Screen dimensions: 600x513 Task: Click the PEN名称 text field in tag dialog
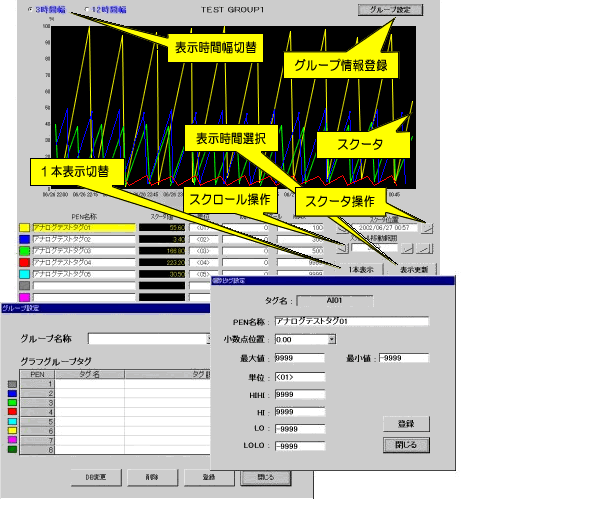point(337,321)
